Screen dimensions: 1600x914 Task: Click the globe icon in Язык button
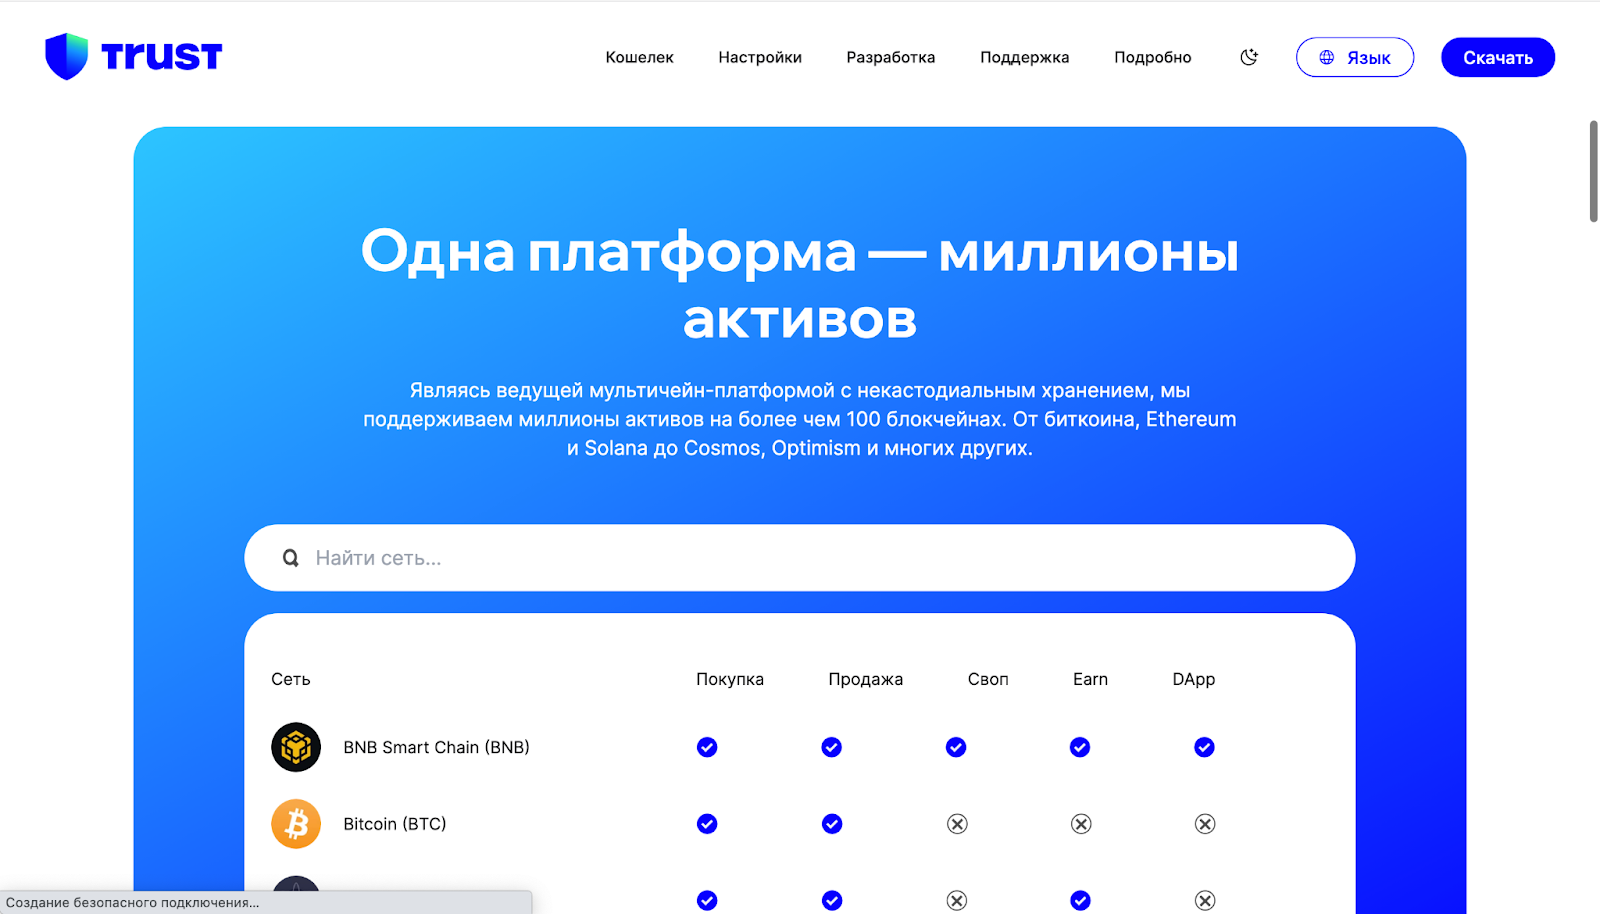pyautogui.click(x=1327, y=57)
